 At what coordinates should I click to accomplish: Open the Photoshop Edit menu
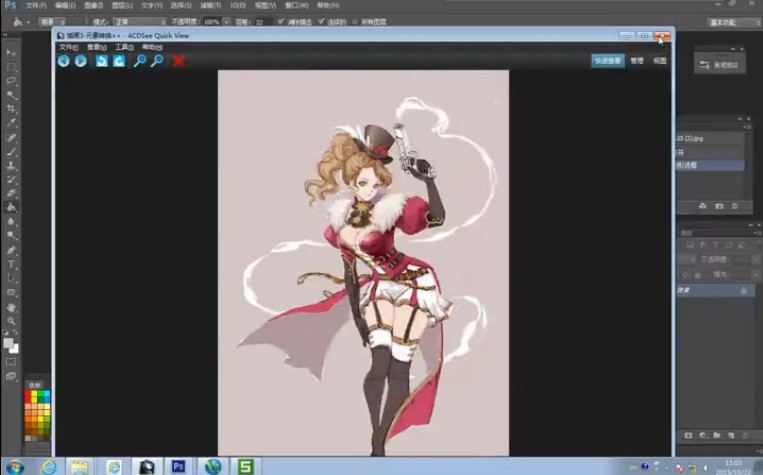coord(65,5)
